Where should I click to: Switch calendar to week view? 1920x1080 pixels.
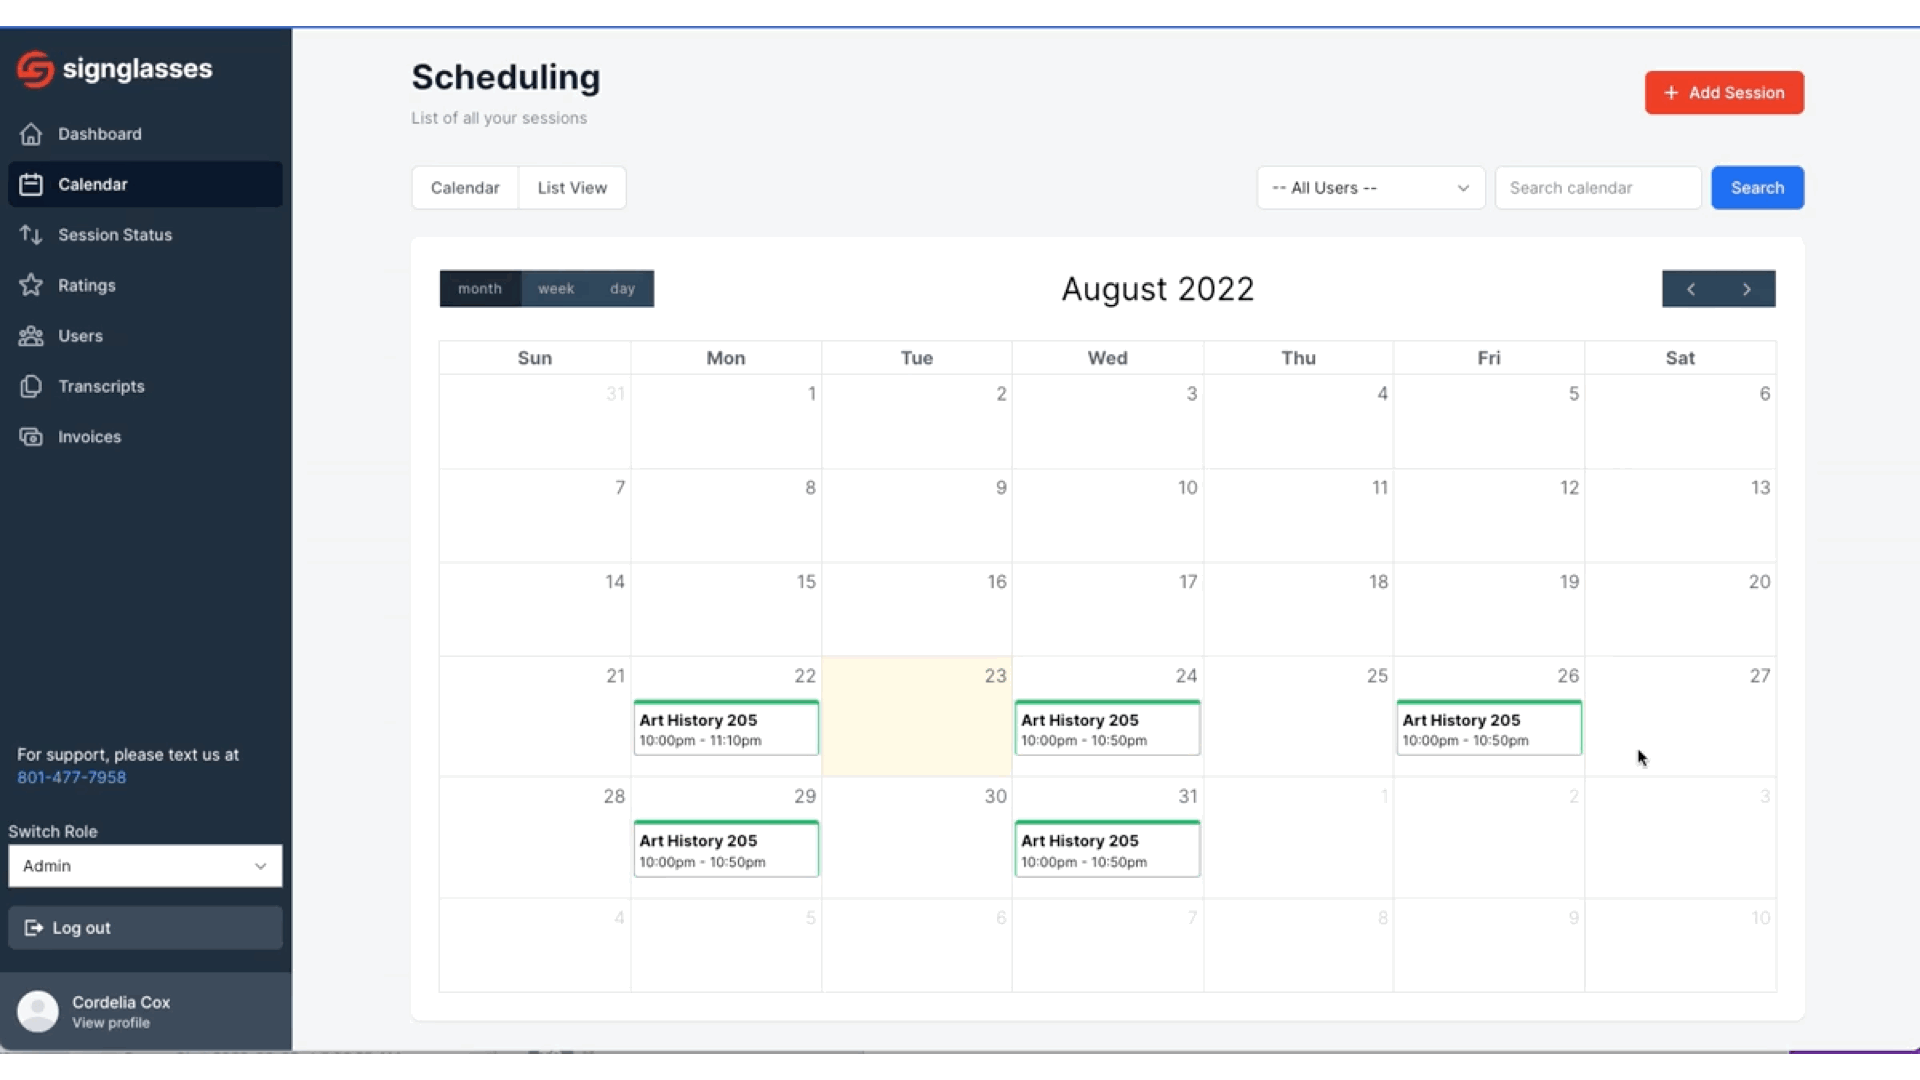coord(556,289)
